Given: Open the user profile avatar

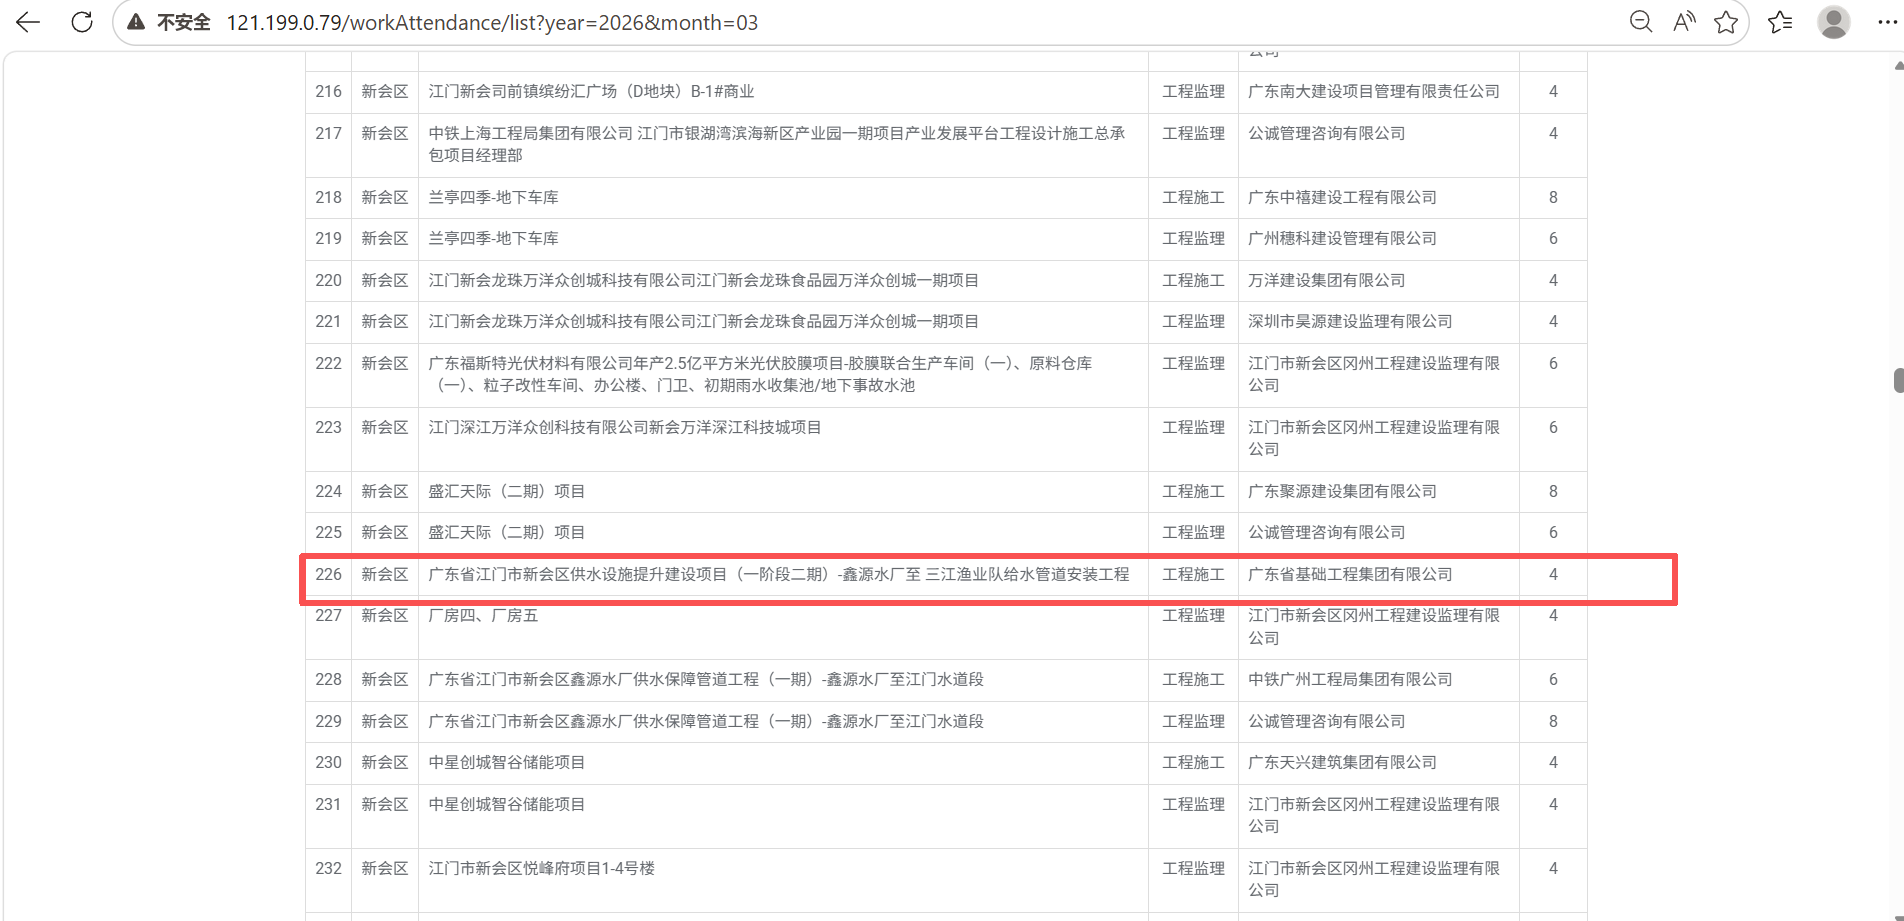Looking at the screenshot, I should 1833,22.
